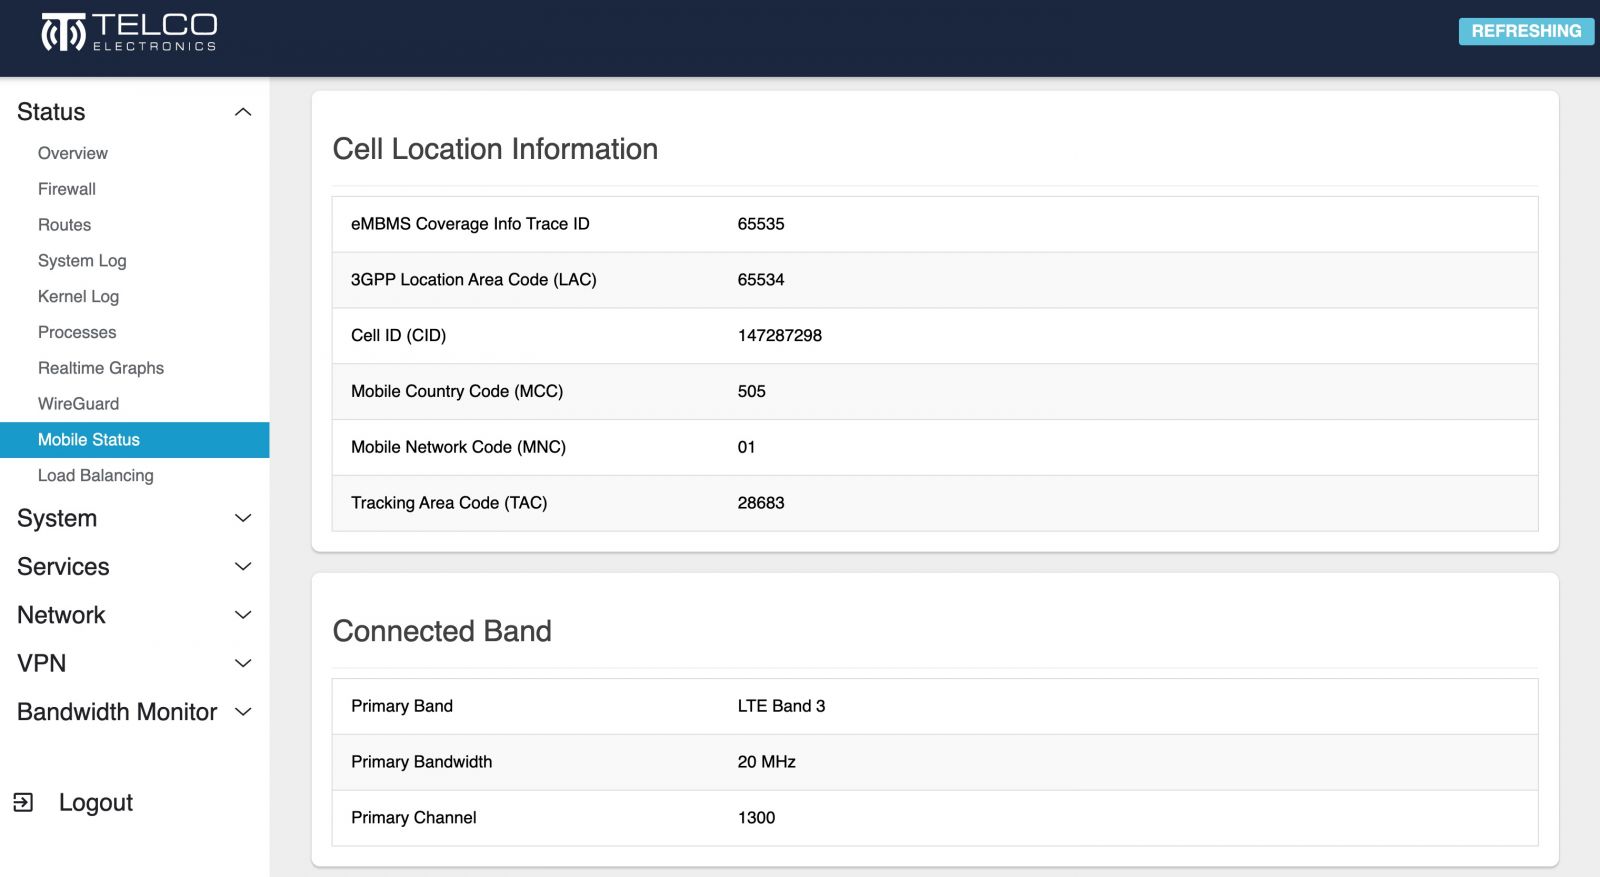Click the Cell Location Information title

[x=495, y=149]
